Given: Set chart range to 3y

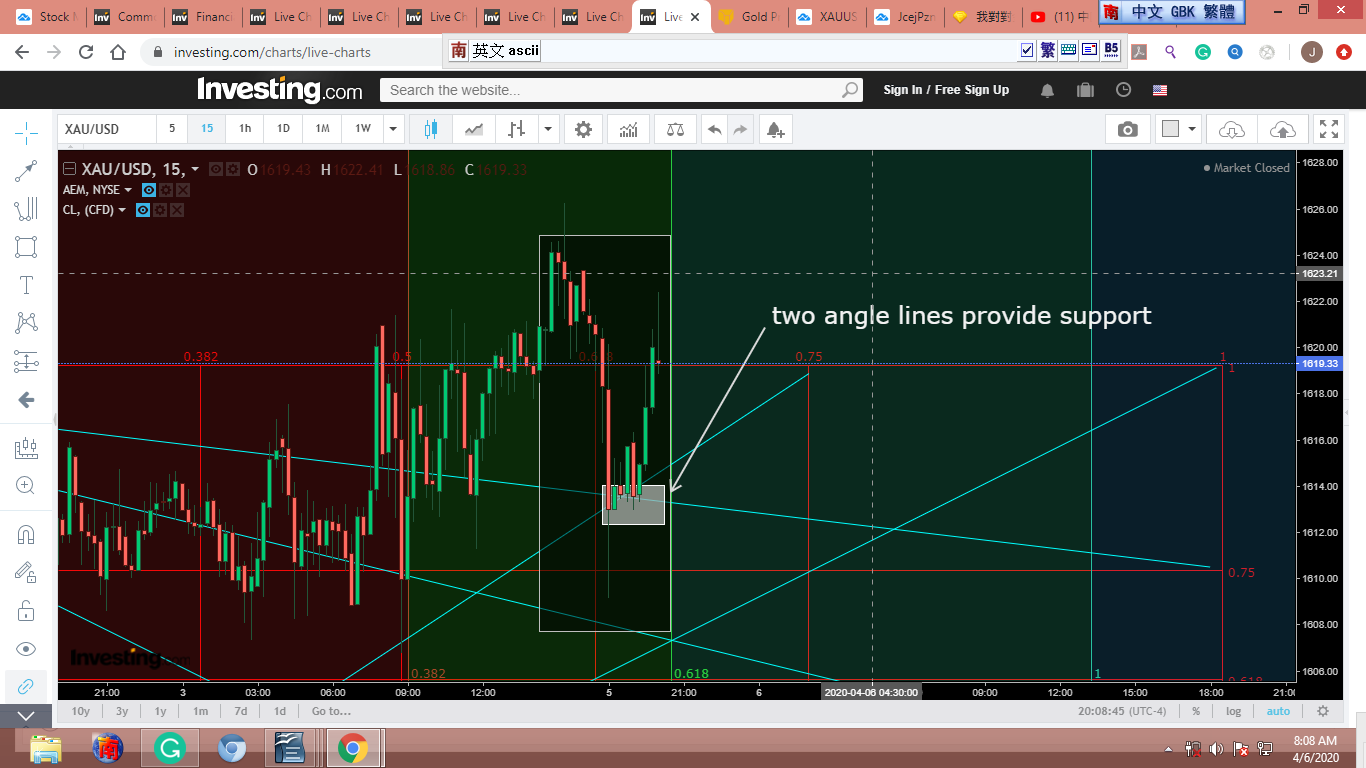Looking at the screenshot, I should click(122, 712).
